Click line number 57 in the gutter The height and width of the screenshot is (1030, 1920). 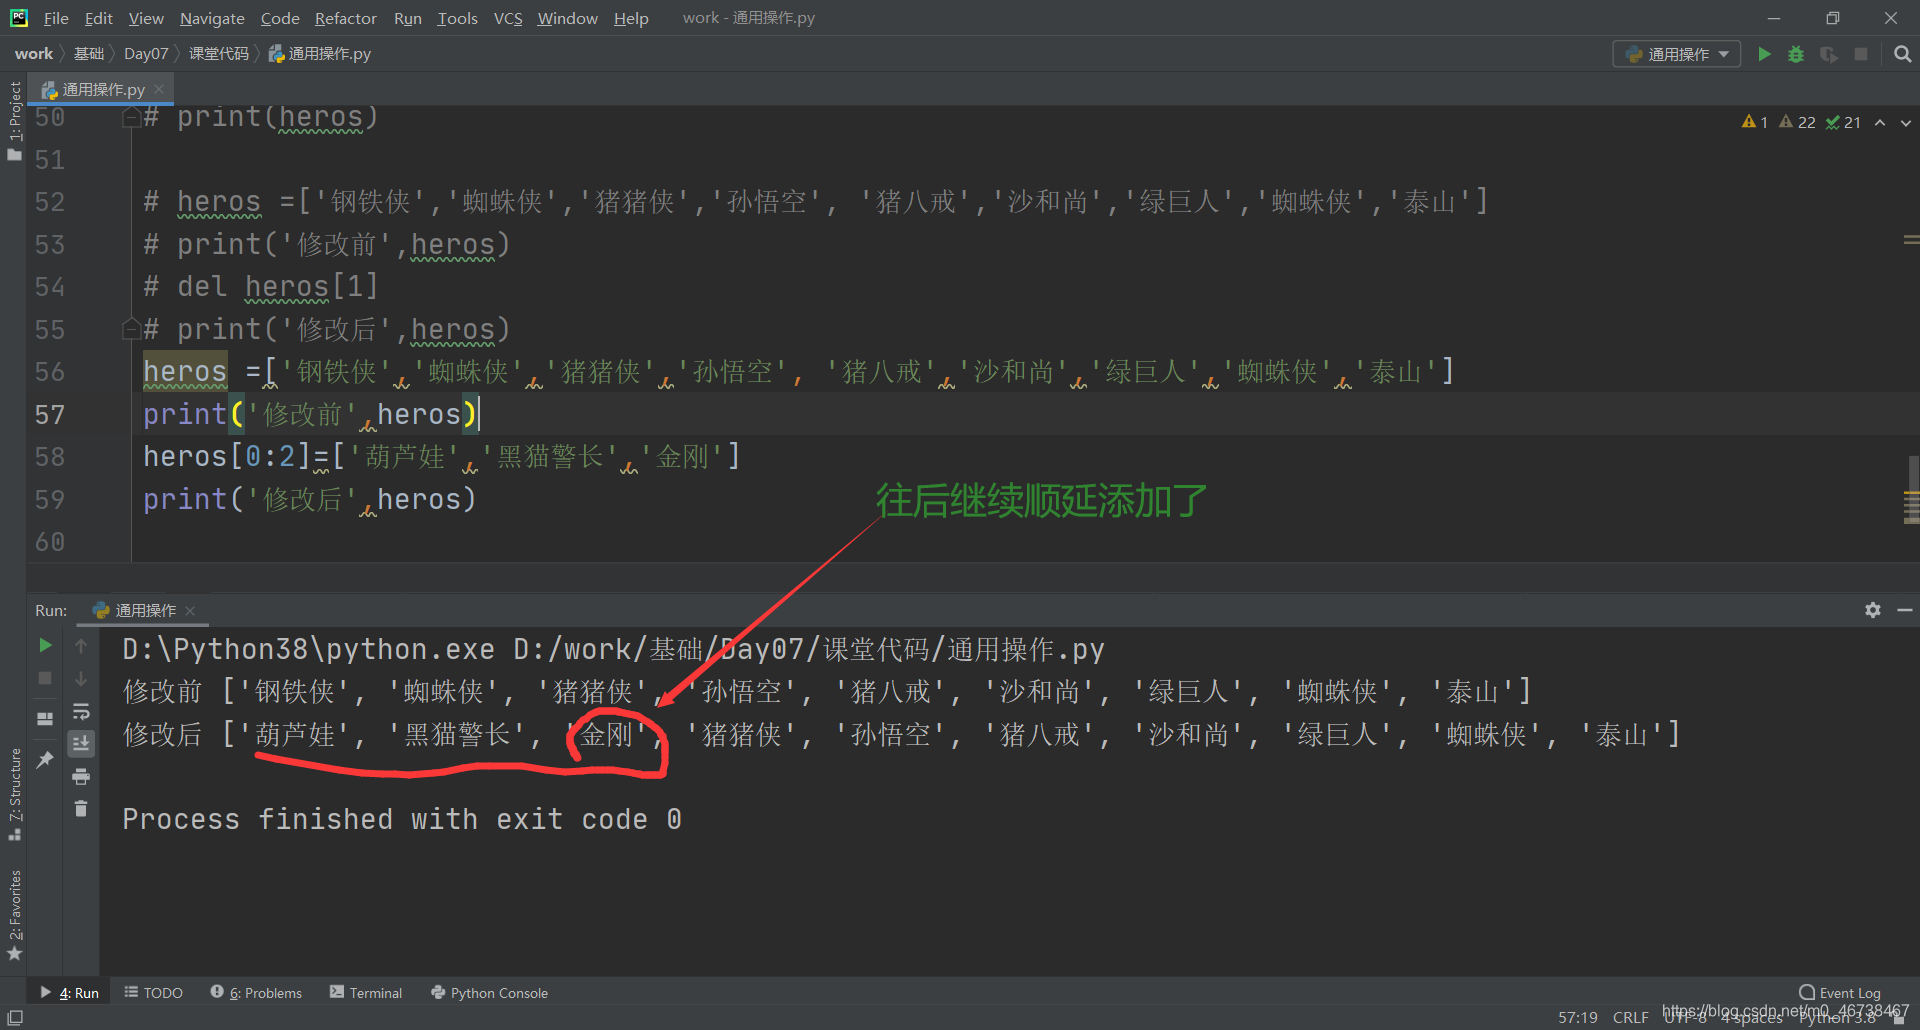(50, 415)
